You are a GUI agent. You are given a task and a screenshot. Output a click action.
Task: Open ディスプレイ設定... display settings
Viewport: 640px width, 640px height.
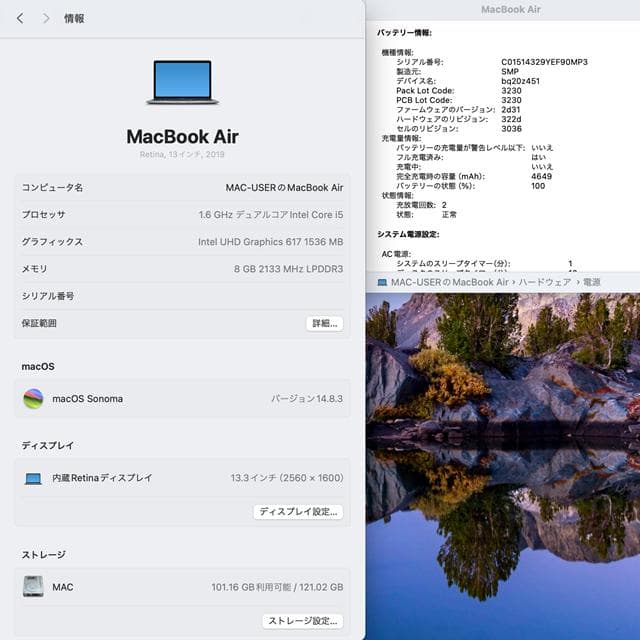(298, 511)
